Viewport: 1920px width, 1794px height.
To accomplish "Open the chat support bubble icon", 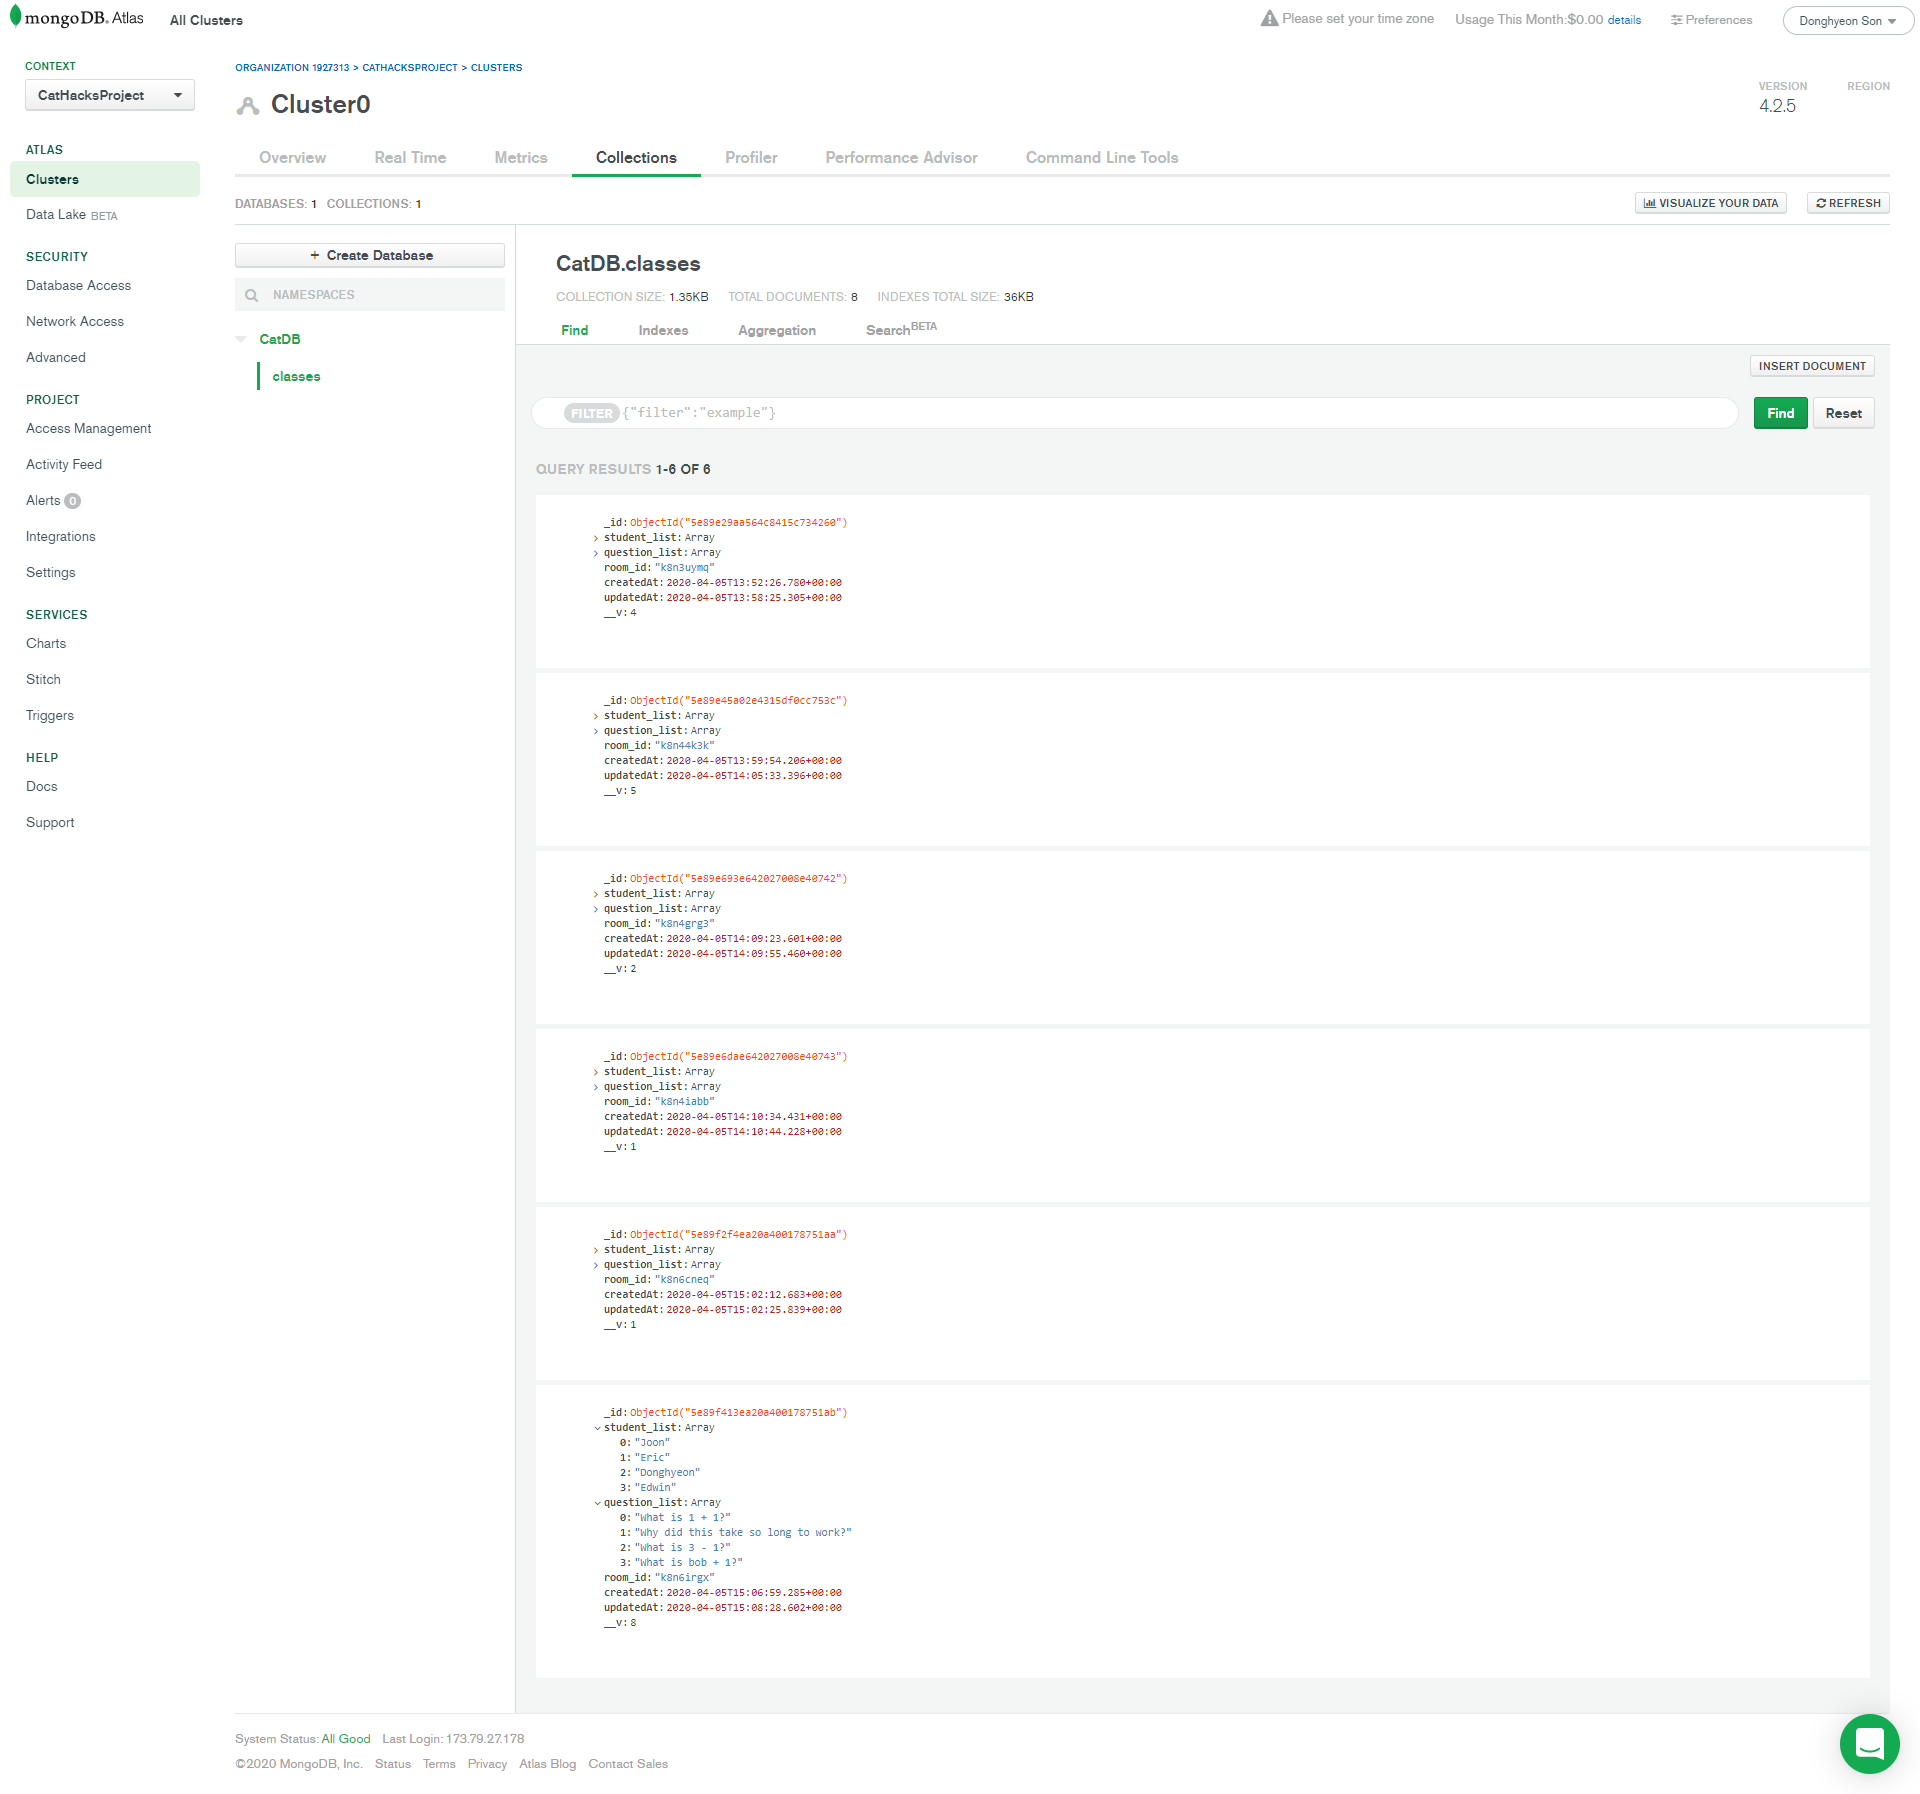I will [x=1868, y=1743].
